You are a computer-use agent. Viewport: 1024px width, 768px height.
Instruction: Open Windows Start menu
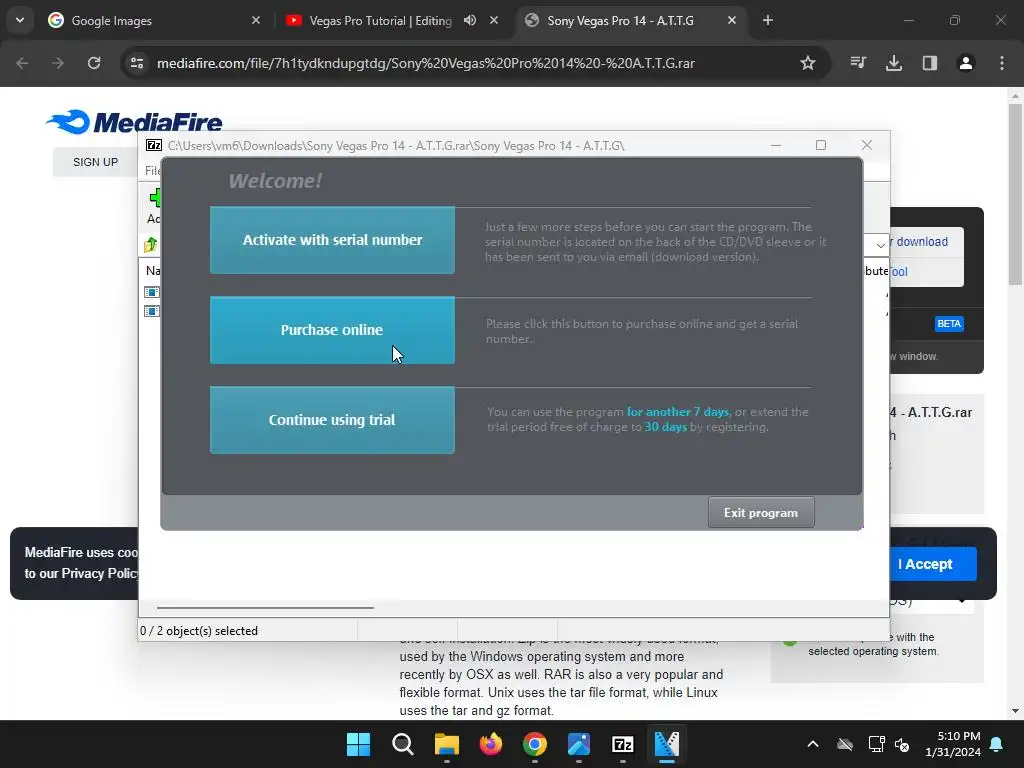[359, 744]
